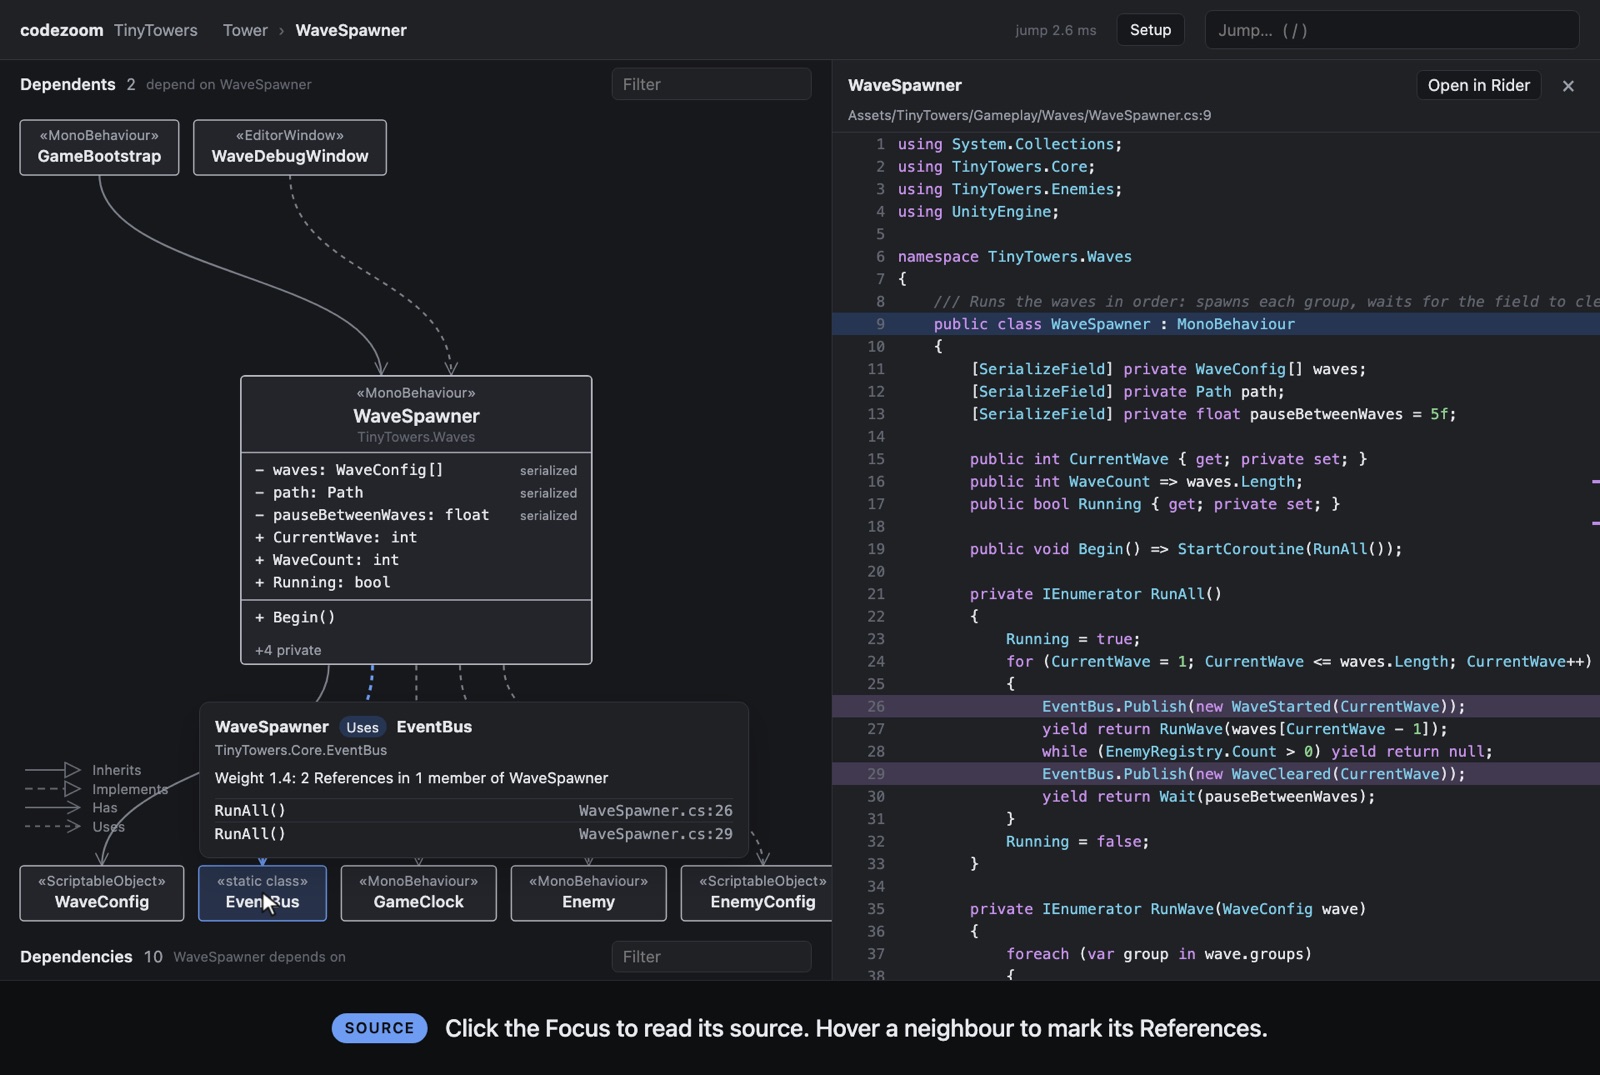This screenshot has width=1600, height=1075.
Task: Click the 'CurrentWave: int' member
Action: point(336,538)
